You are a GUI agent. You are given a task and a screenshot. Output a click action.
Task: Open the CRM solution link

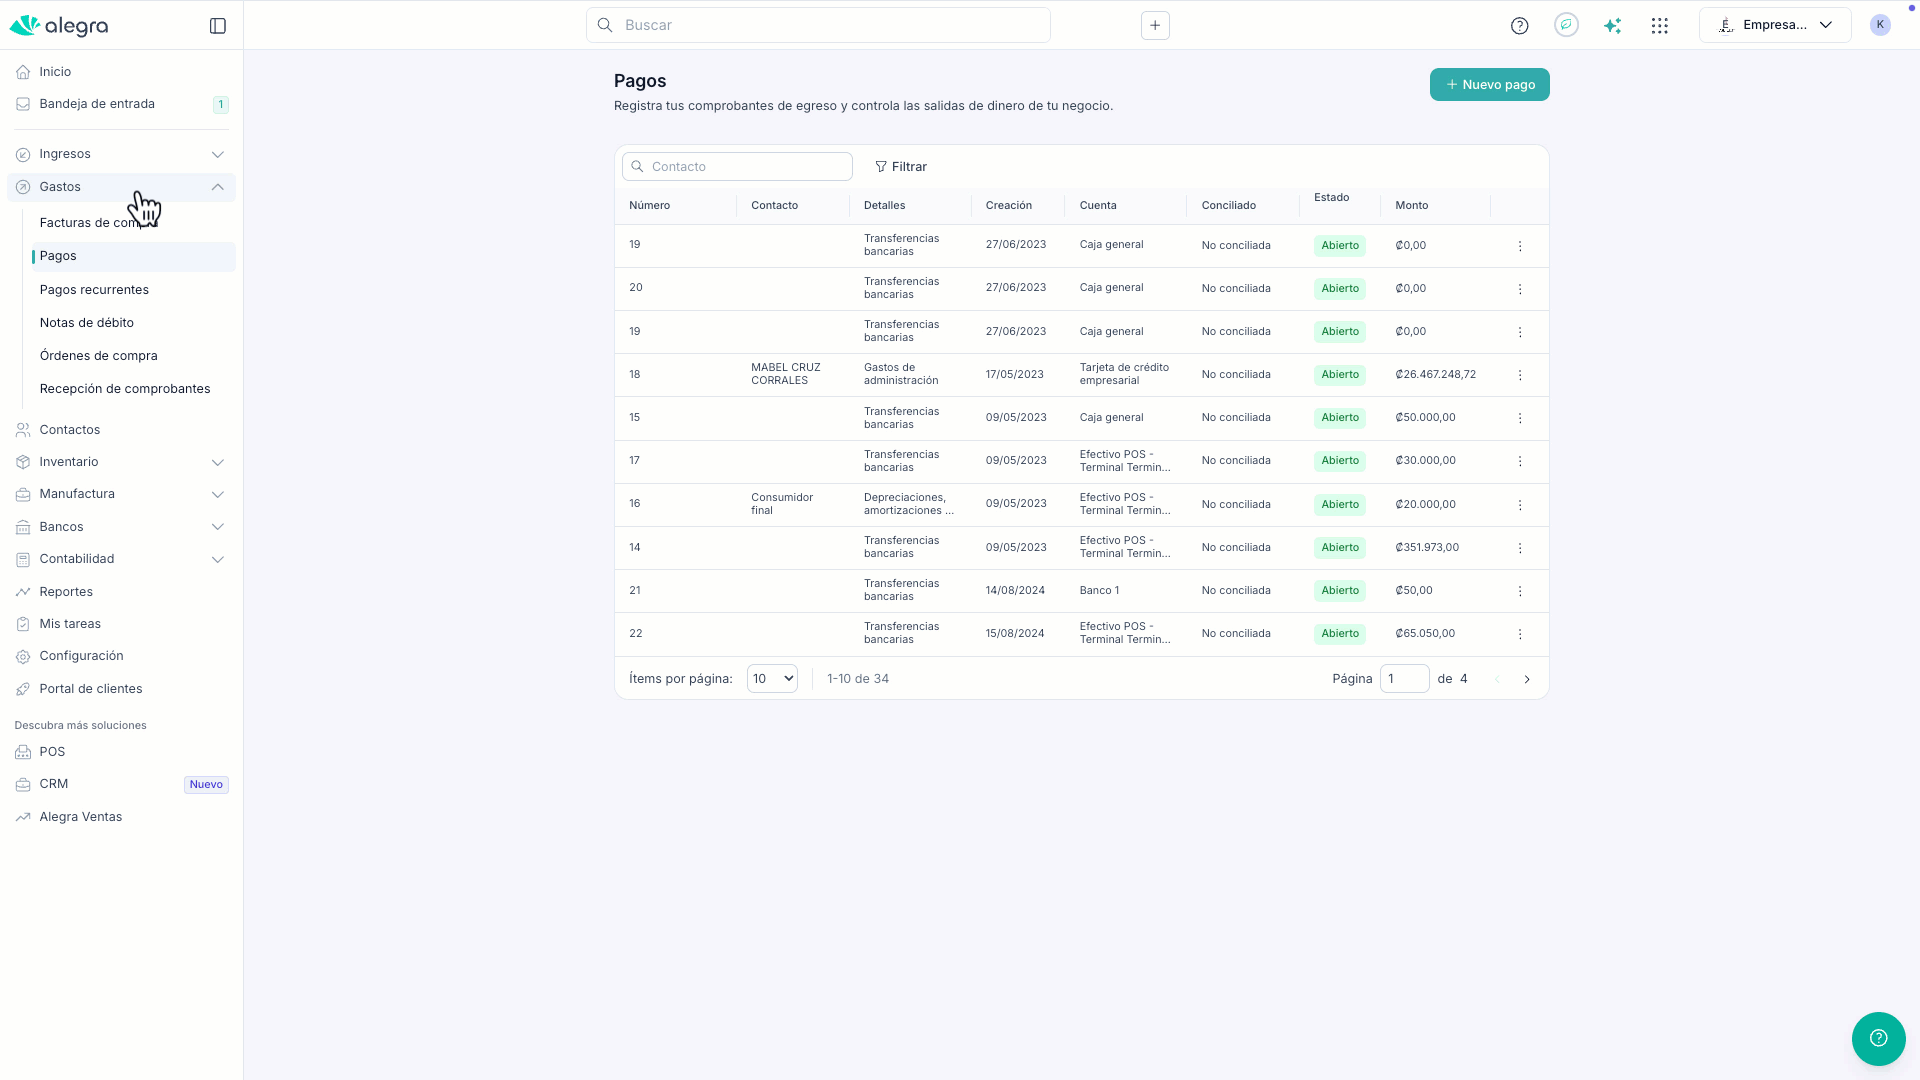pos(54,784)
